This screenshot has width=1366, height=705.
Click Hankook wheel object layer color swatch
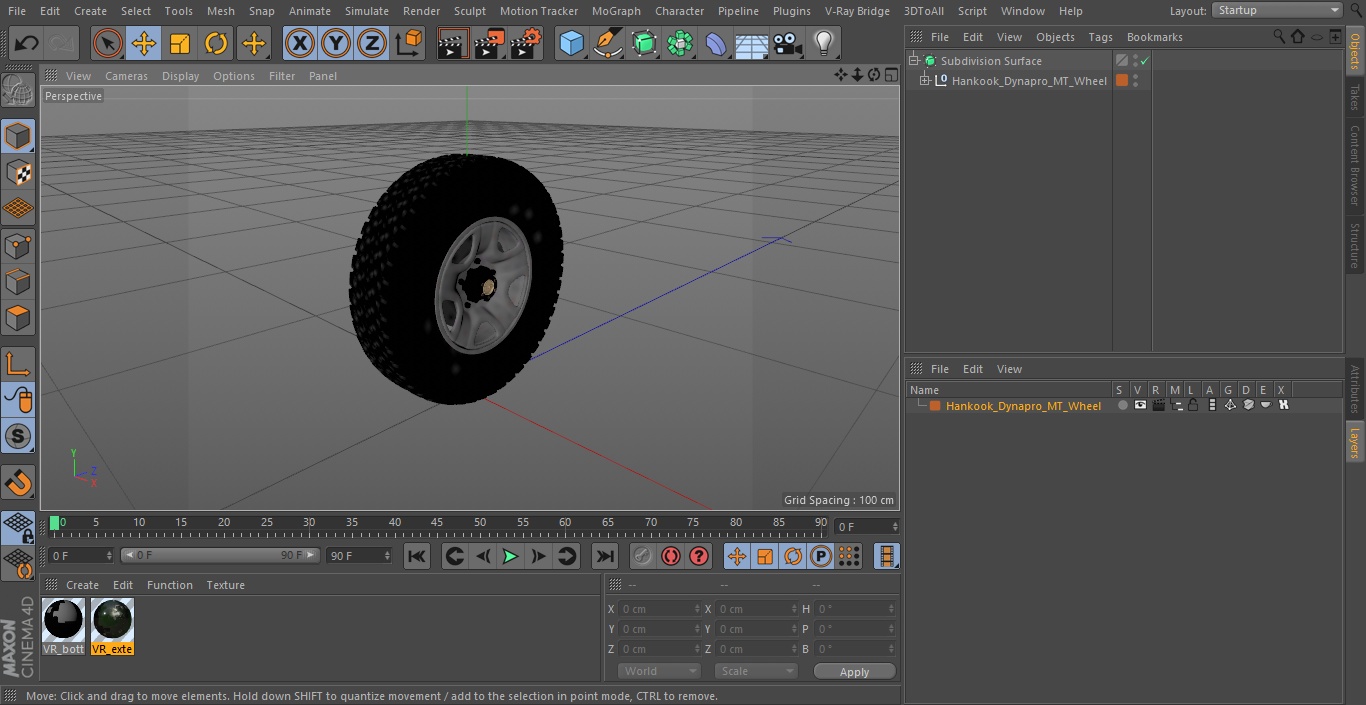pos(1122,81)
